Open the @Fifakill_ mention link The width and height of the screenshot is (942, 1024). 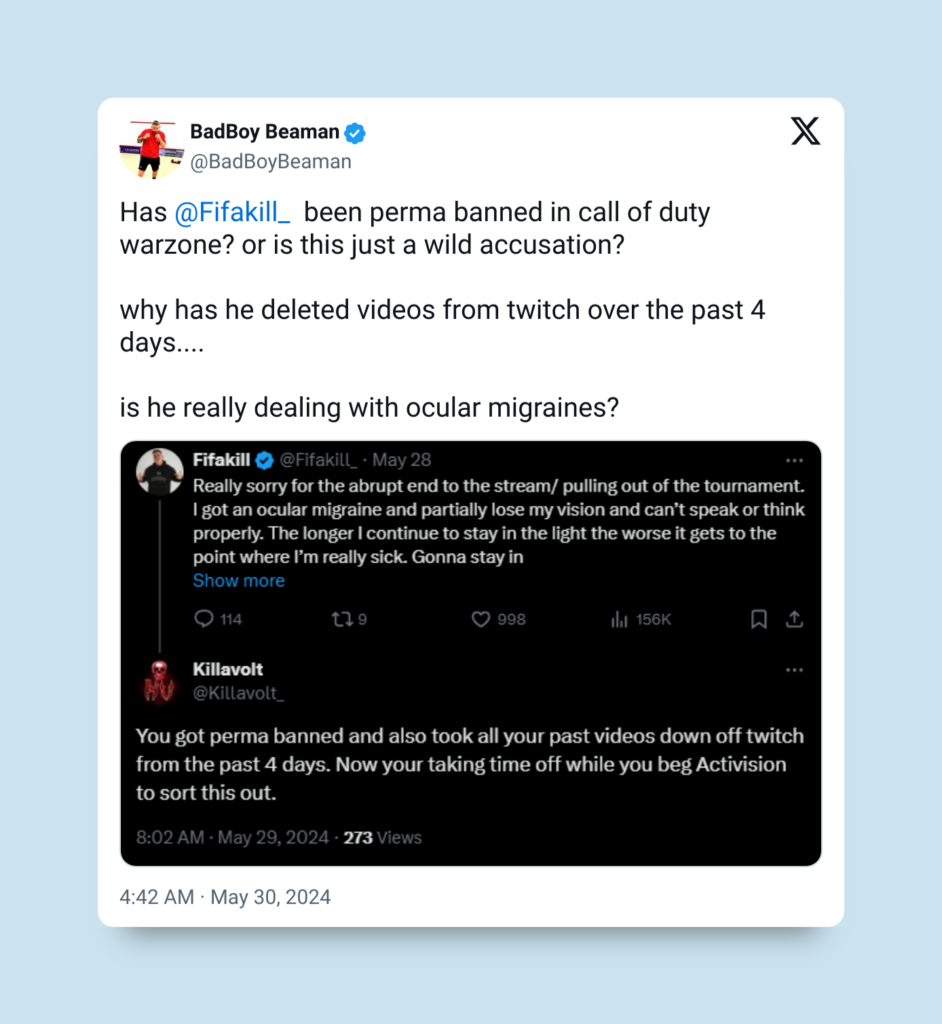[232, 212]
